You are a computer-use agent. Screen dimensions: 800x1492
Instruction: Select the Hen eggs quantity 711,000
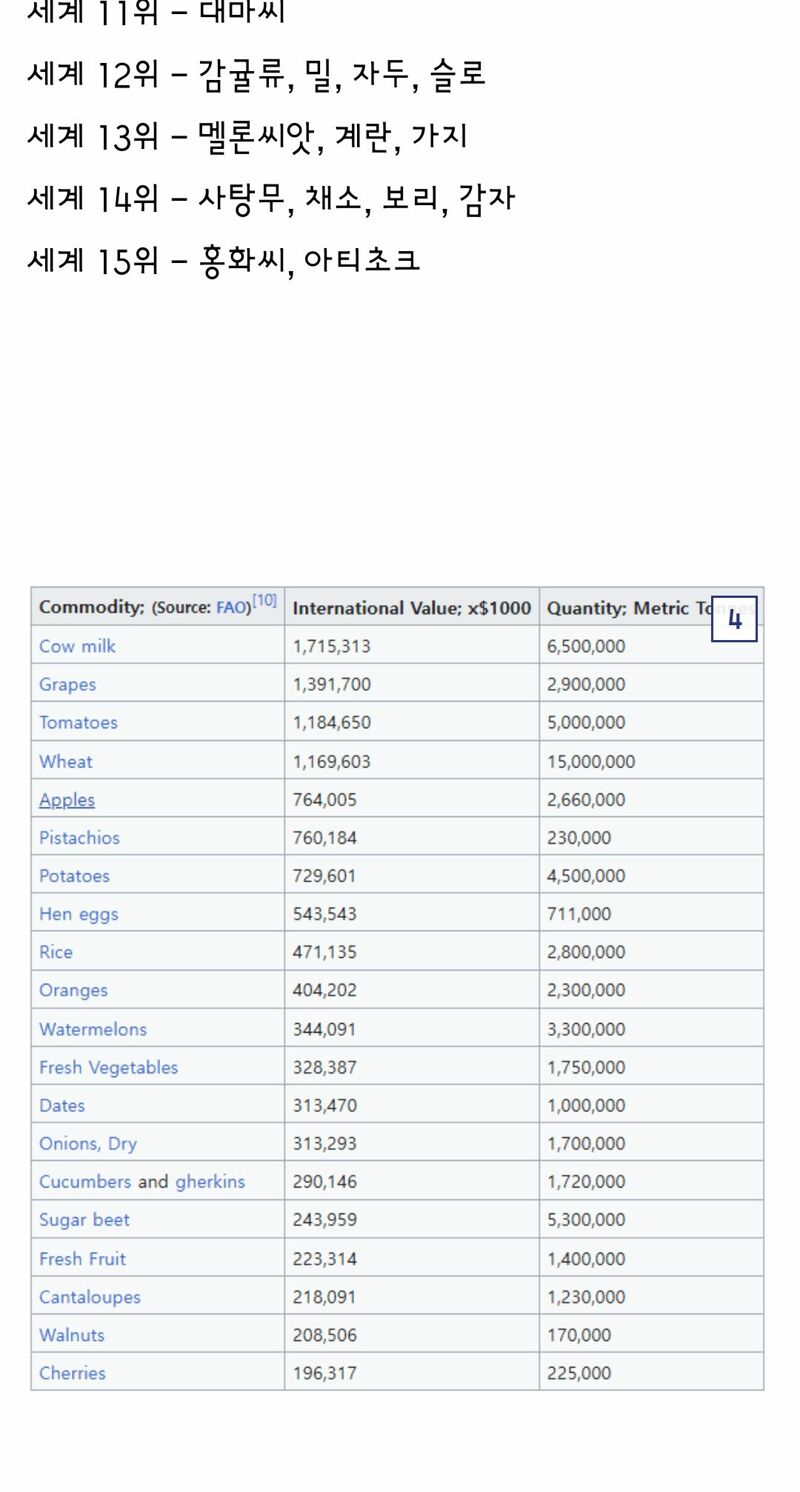click(x=579, y=913)
